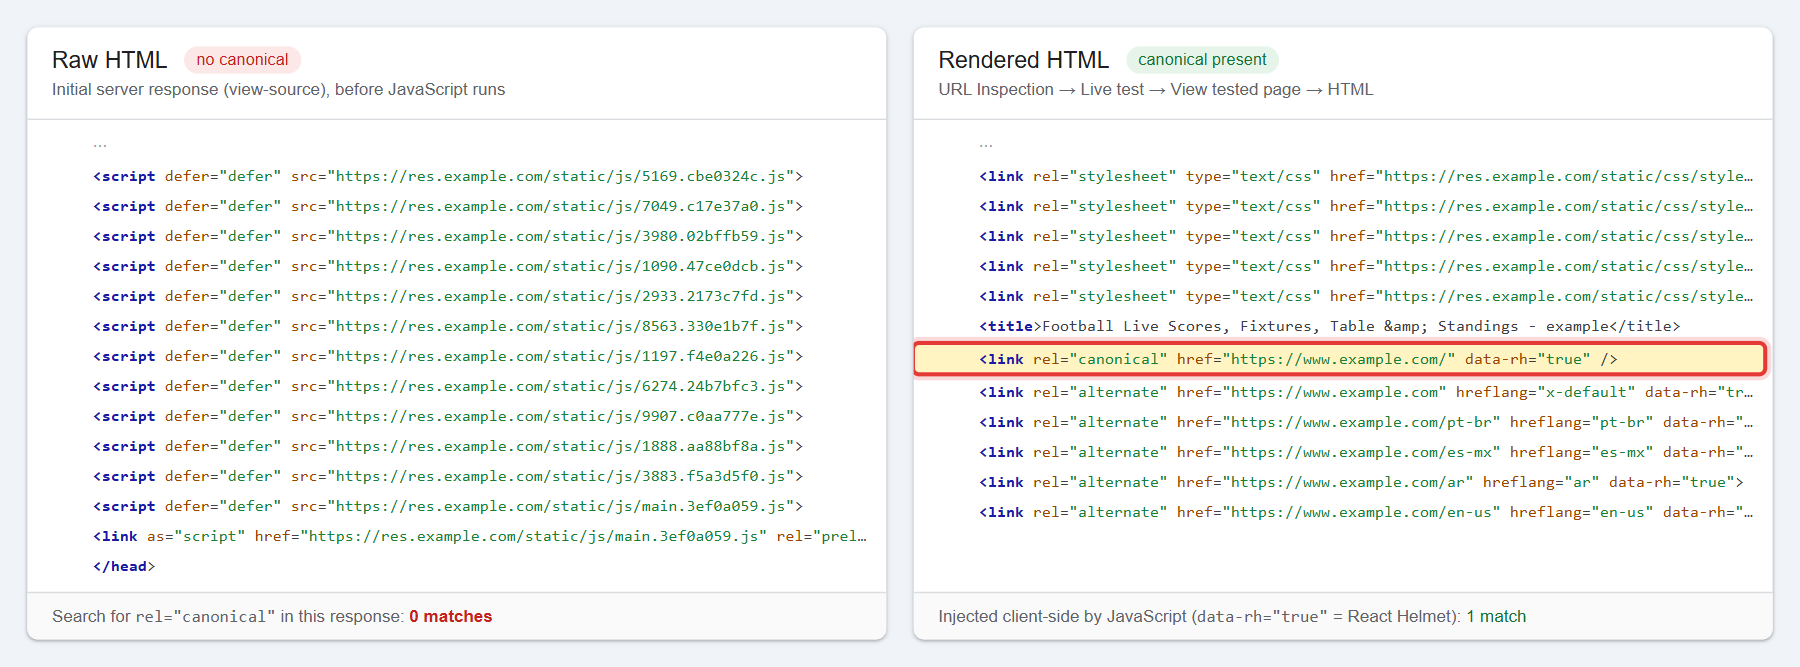Click the script line with 8563.330e1b7f.js

click(x=448, y=326)
